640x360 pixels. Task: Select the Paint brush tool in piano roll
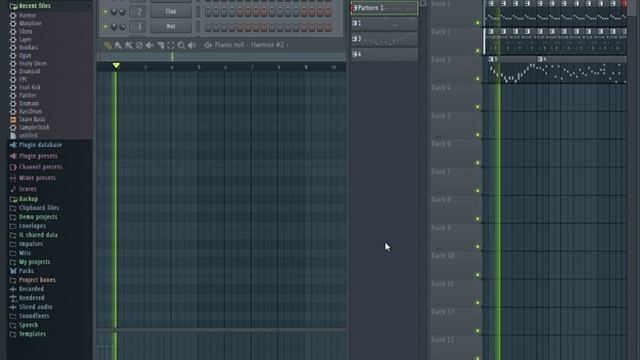point(118,45)
